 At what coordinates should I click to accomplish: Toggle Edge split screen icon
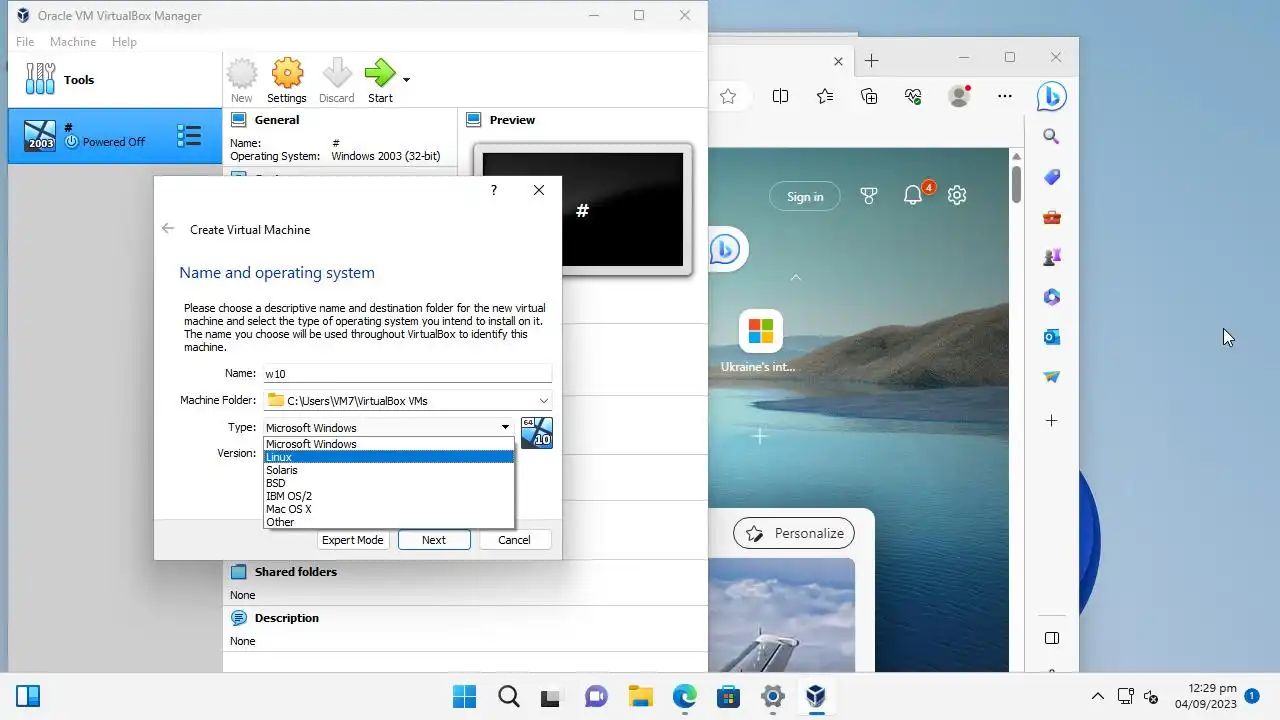780,96
